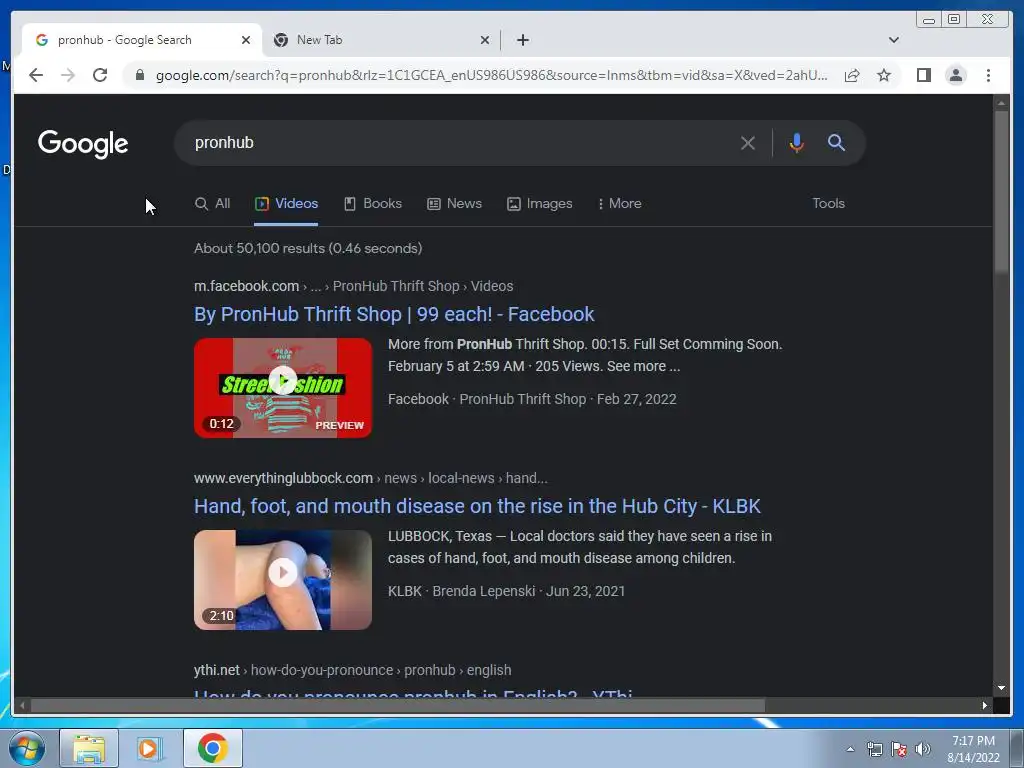
Task: Play the KLBK news video thumbnail
Action: click(283, 580)
